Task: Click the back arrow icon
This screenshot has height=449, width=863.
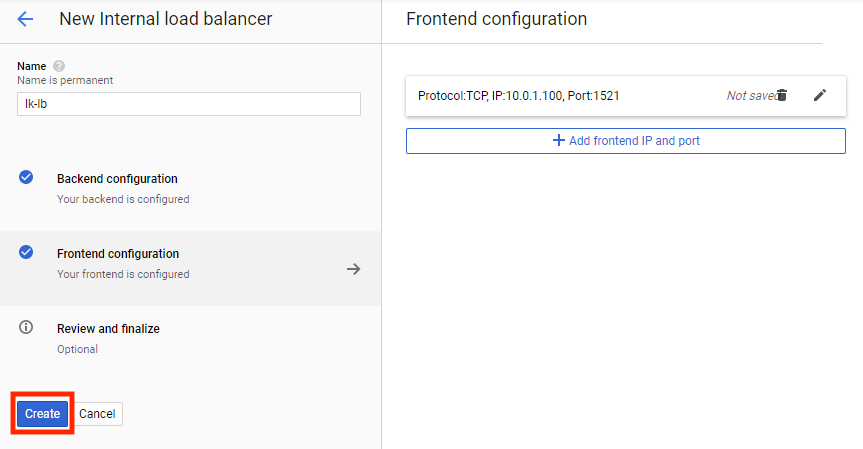Action: point(26,19)
